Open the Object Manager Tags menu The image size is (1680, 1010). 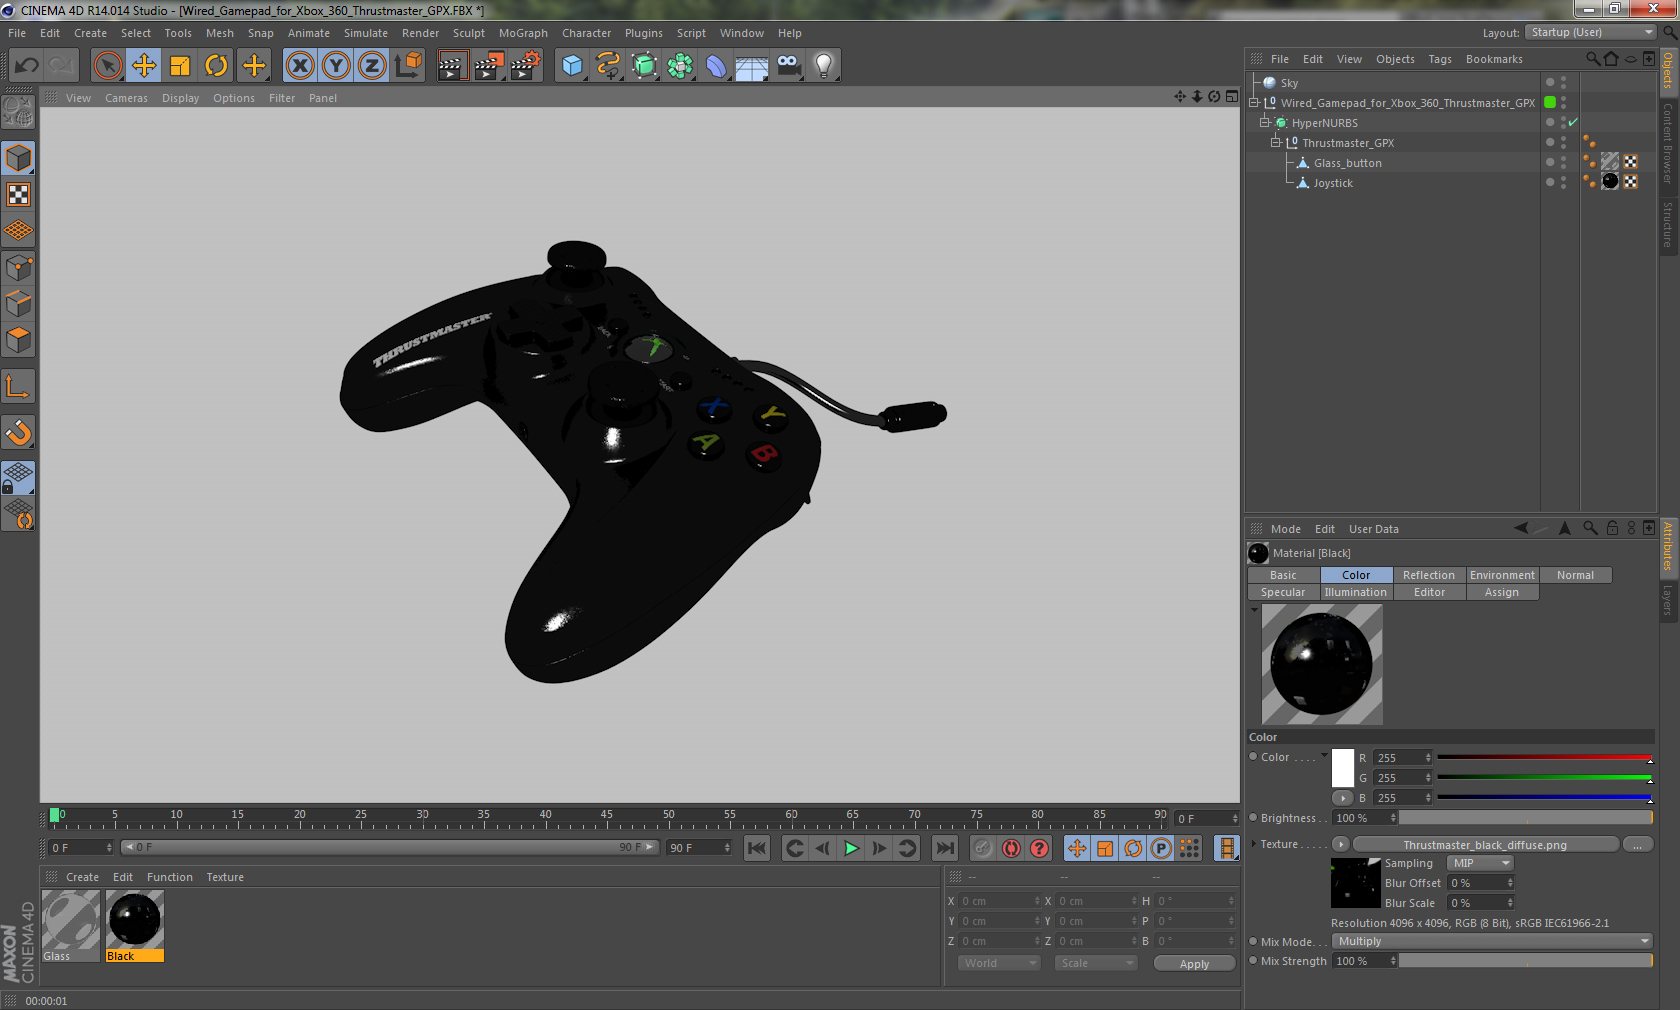[1439, 59]
